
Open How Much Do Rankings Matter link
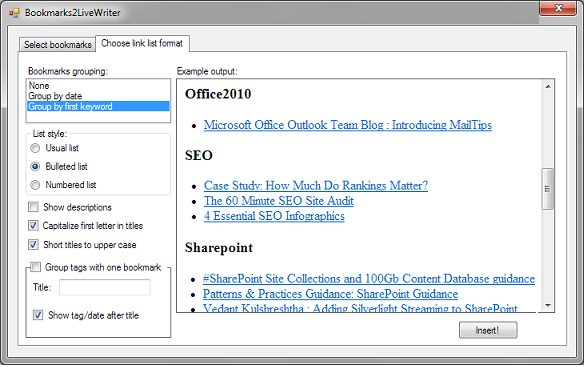[x=316, y=186]
